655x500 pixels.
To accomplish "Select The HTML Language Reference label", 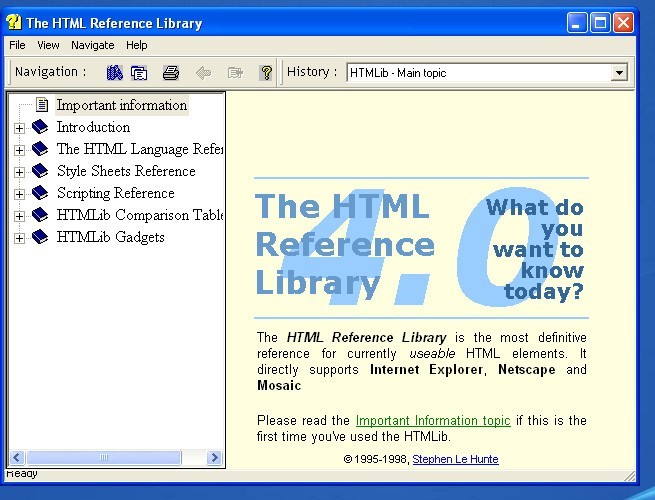I will [x=140, y=149].
